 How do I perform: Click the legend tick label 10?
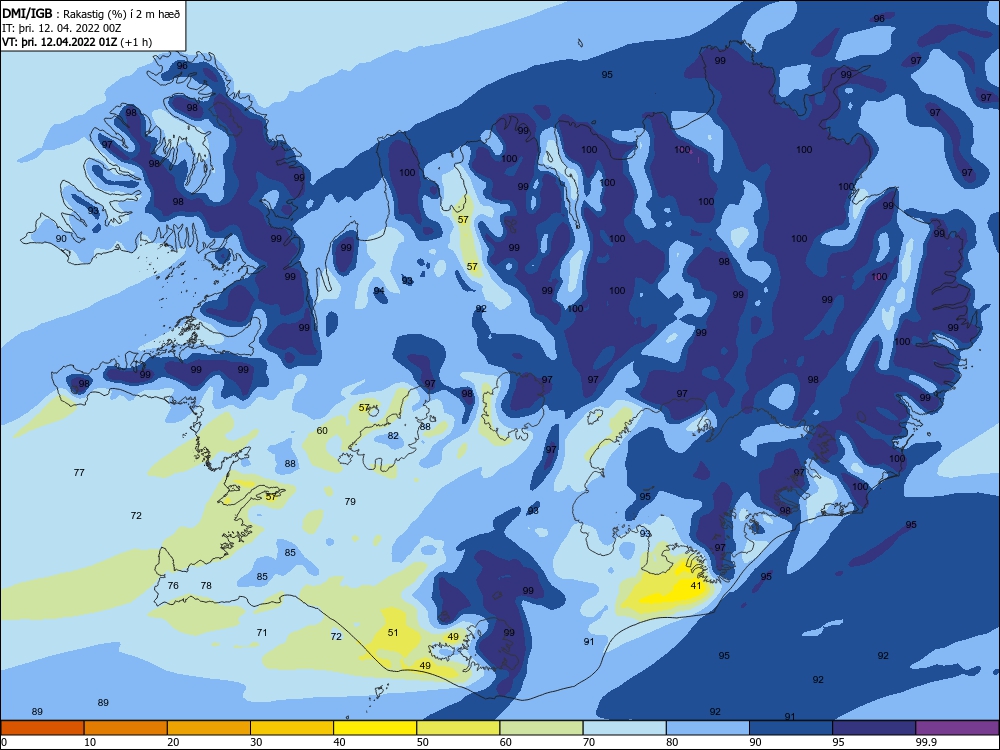pyautogui.click(x=90, y=742)
